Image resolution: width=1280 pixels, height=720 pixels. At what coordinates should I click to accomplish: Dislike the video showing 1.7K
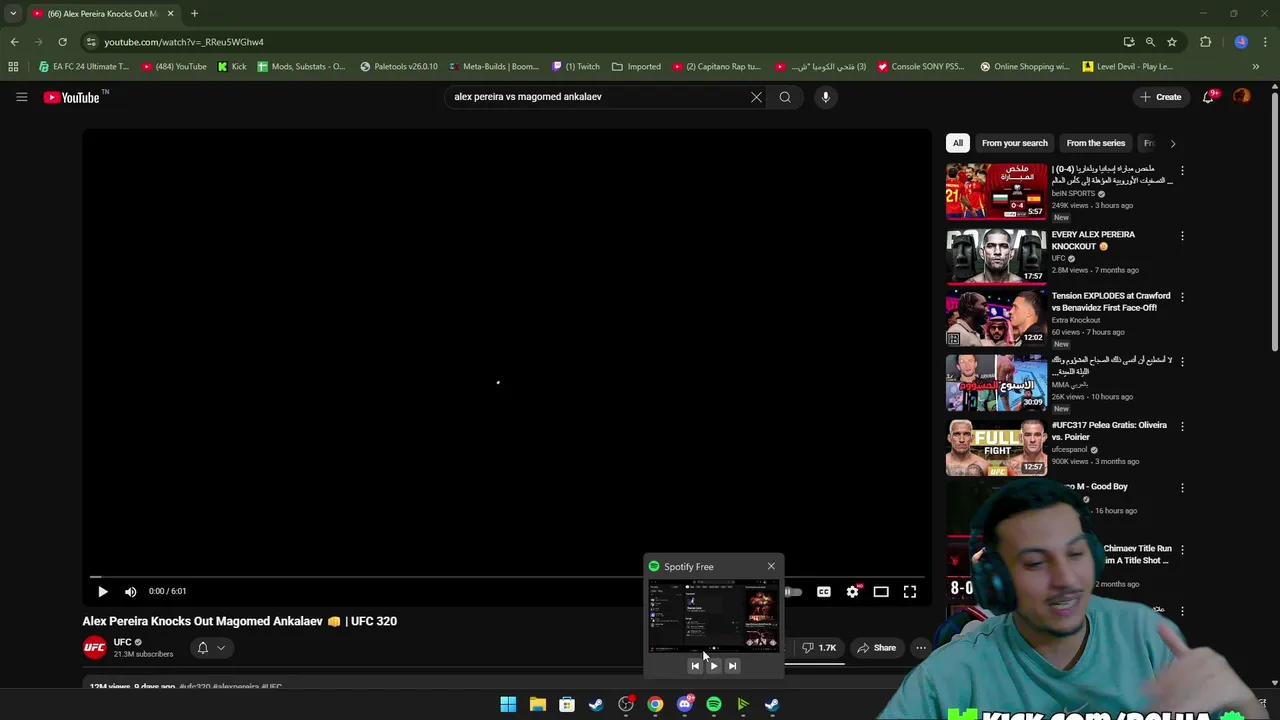click(820, 647)
